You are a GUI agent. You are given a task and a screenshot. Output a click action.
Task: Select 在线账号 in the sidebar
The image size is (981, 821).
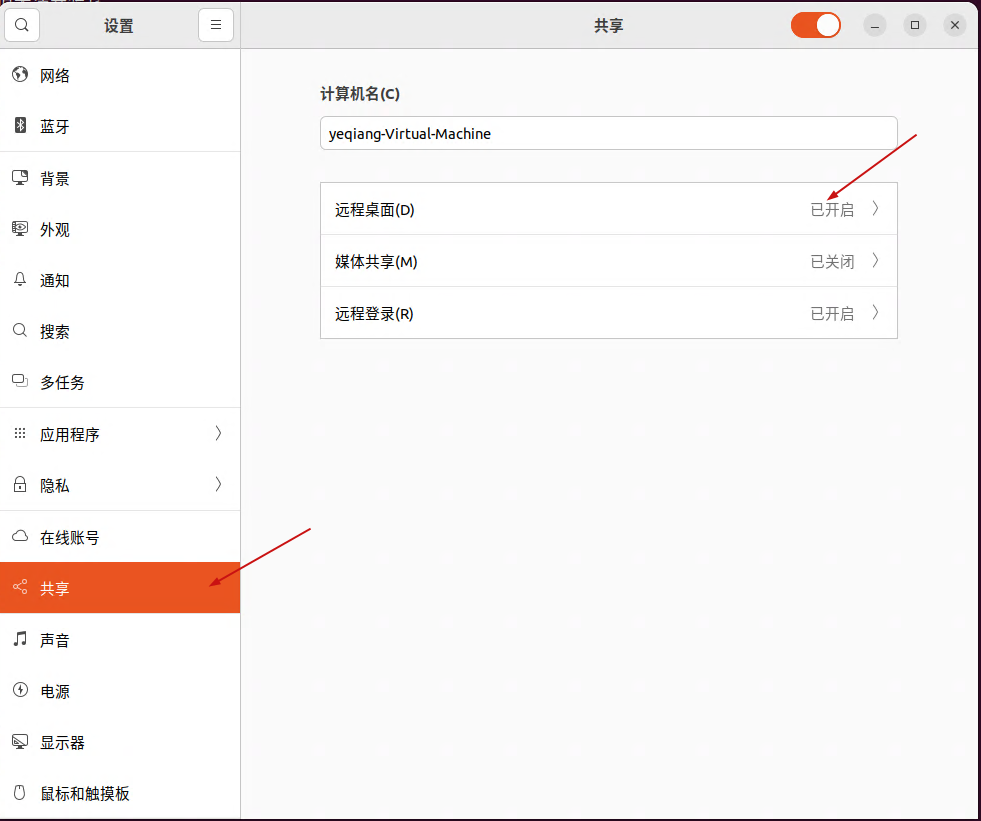coord(120,537)
